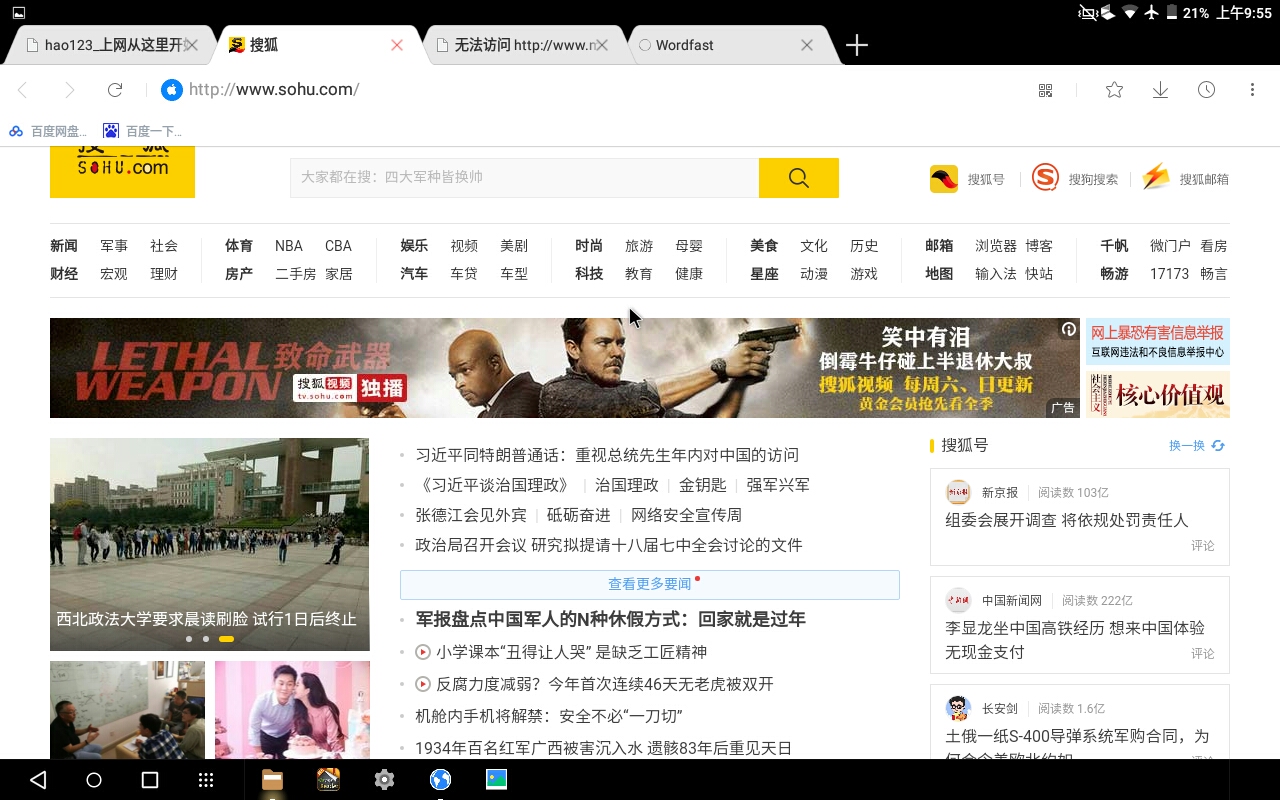1280x800 pixels.
Task: Tap the Android home circle button
Action: click(x=94, y=780)
